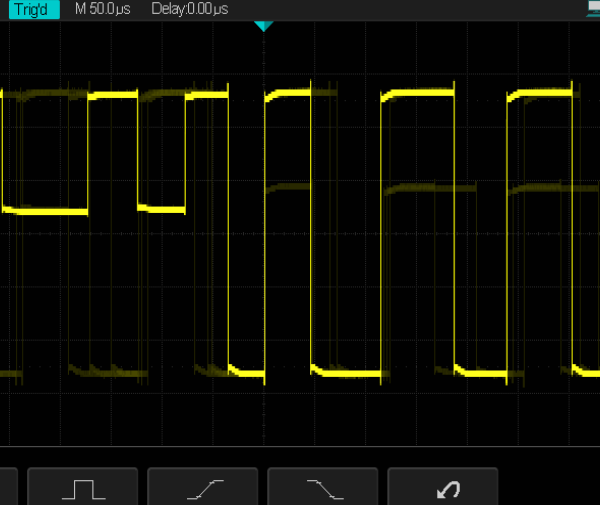Click the partially visible leftmost softkey
Viewport: 600px width, 505px height.
(x=8, y=488)
